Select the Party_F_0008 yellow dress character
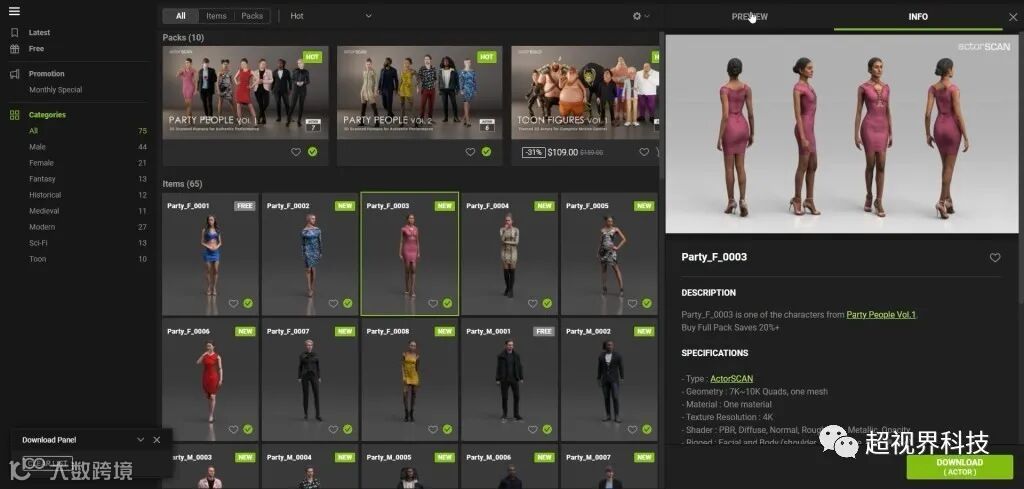 409,379
